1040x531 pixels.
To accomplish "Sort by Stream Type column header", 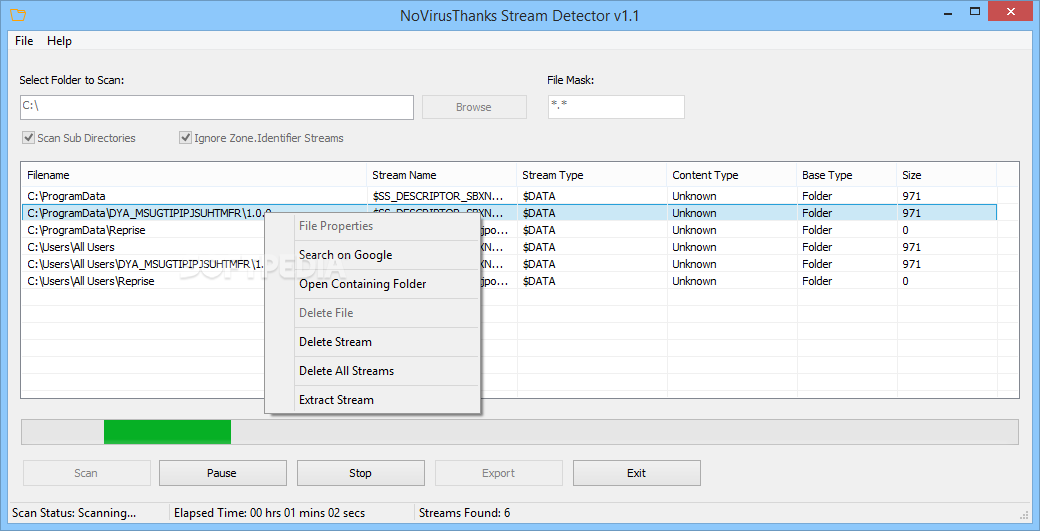I will (x=592, y=175).
